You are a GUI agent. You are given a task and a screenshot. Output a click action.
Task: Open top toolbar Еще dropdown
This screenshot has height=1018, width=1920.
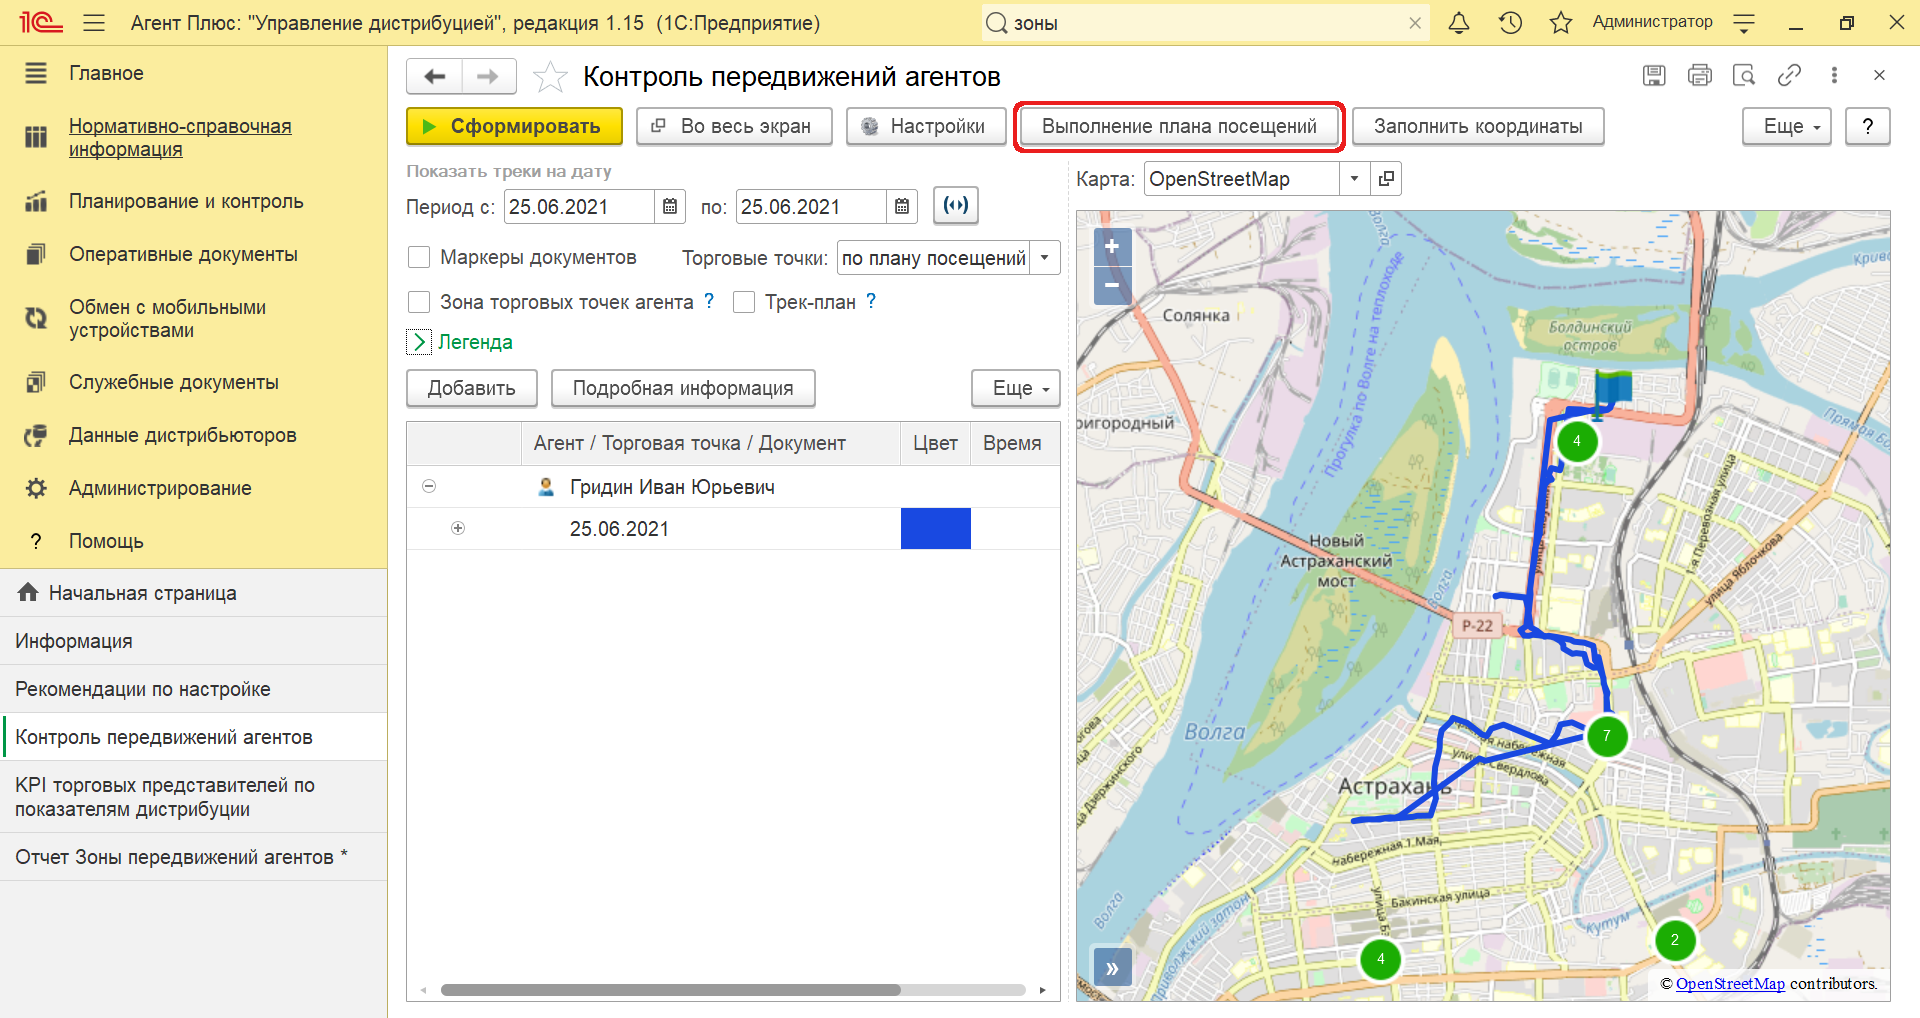[1787, 127]
